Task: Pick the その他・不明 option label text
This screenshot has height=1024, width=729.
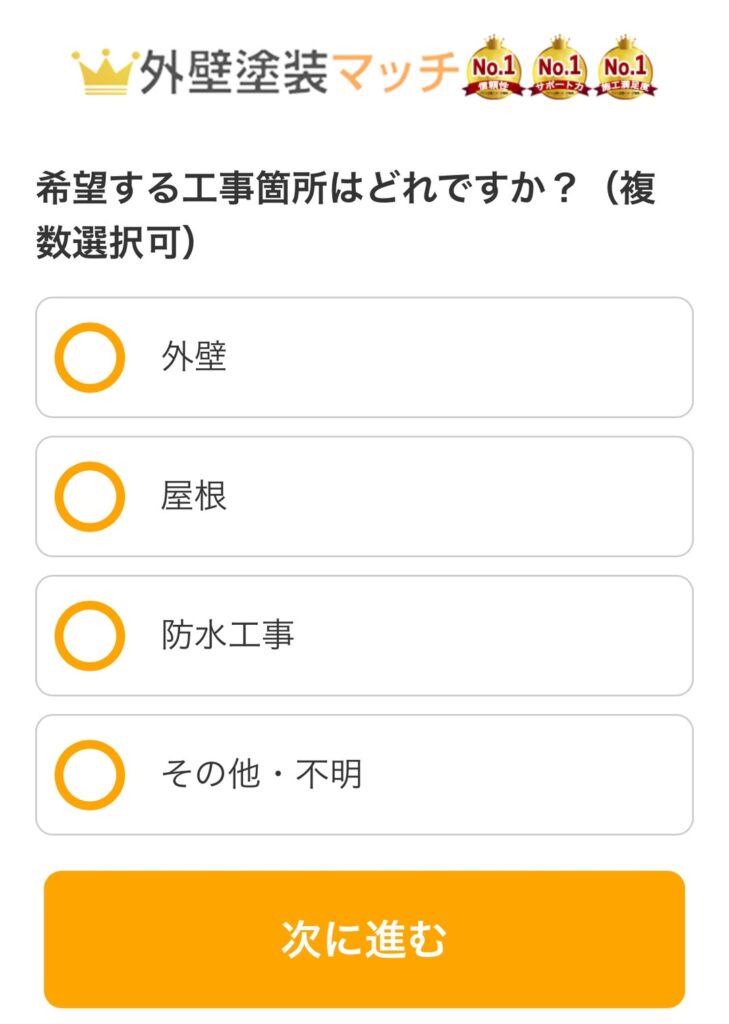Action: tap(261, 774)
